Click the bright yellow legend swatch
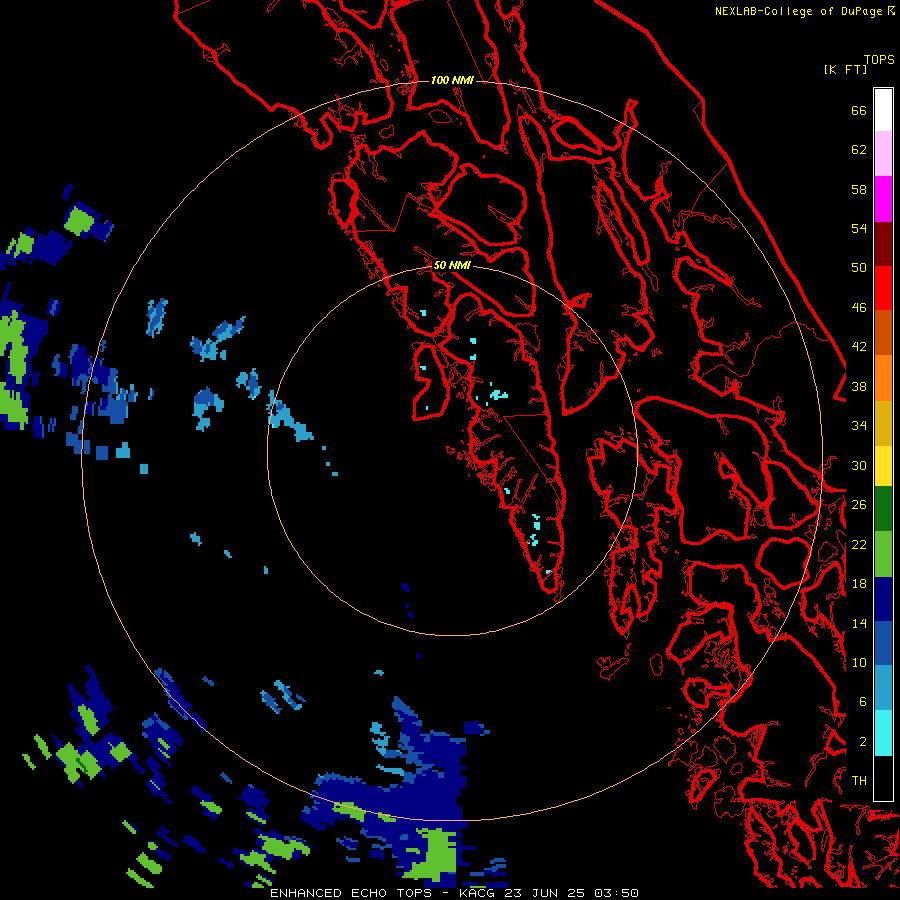Screen dimensions: 900x900 [x=883, y=466]
